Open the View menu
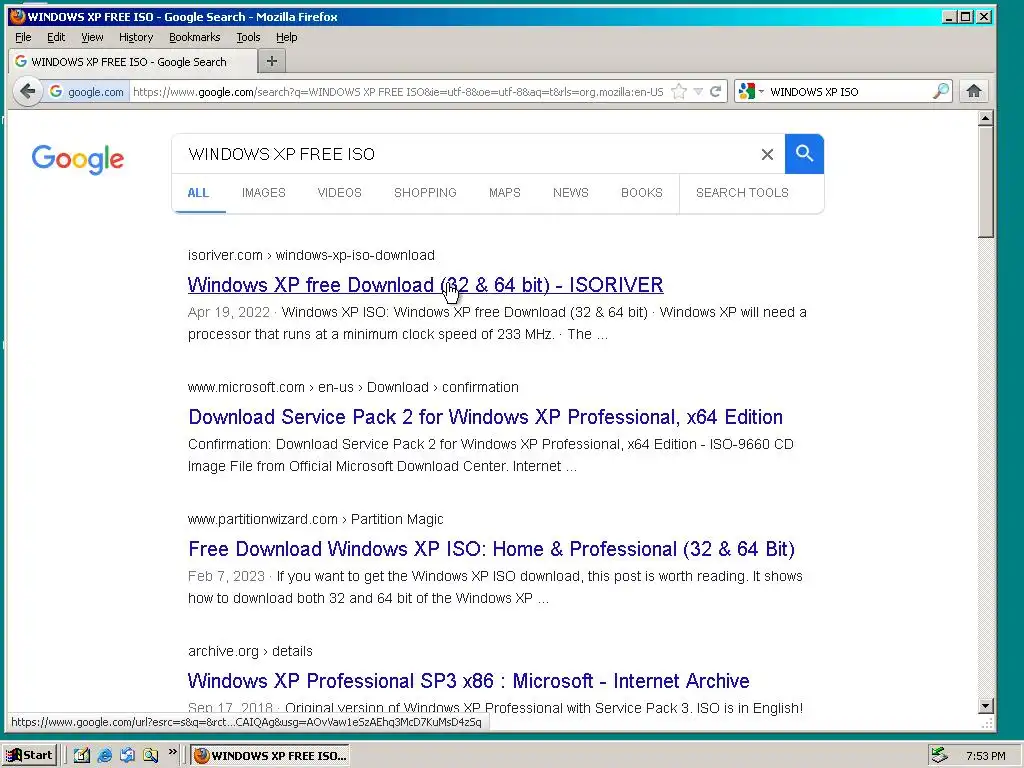 point(92,37)
